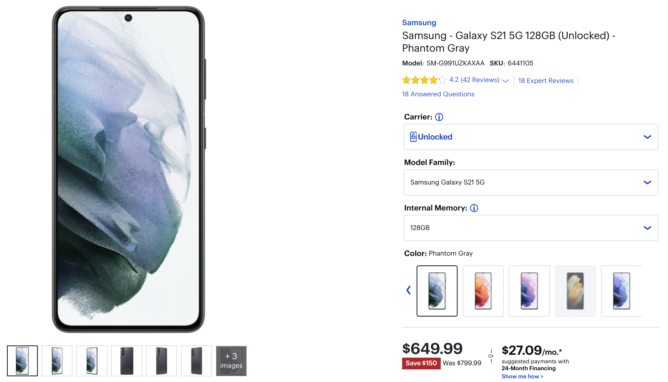Open the Carrier Unlocked dropdown

tap(530, 137)
